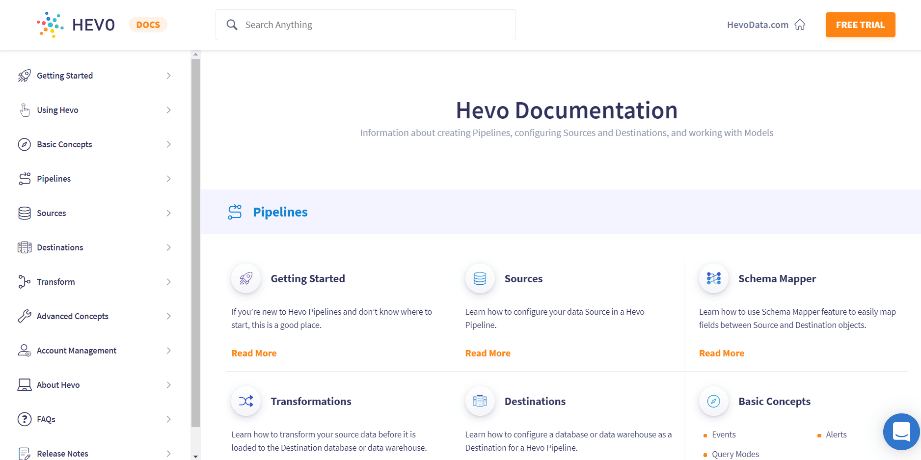Image resolution: width=921 pixels, height=460 pixels.
Task: Click the Pipelines icon in sidebar
Action: point(24,179)
